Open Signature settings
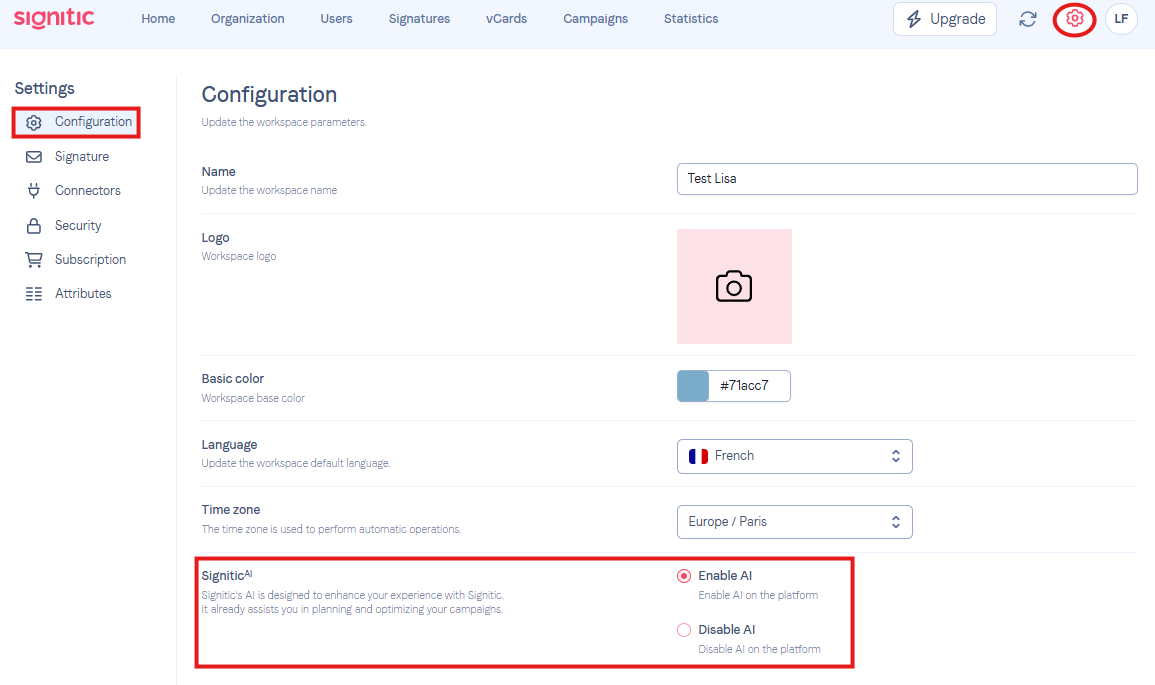 pyautogui.click(x=82, y=157)
